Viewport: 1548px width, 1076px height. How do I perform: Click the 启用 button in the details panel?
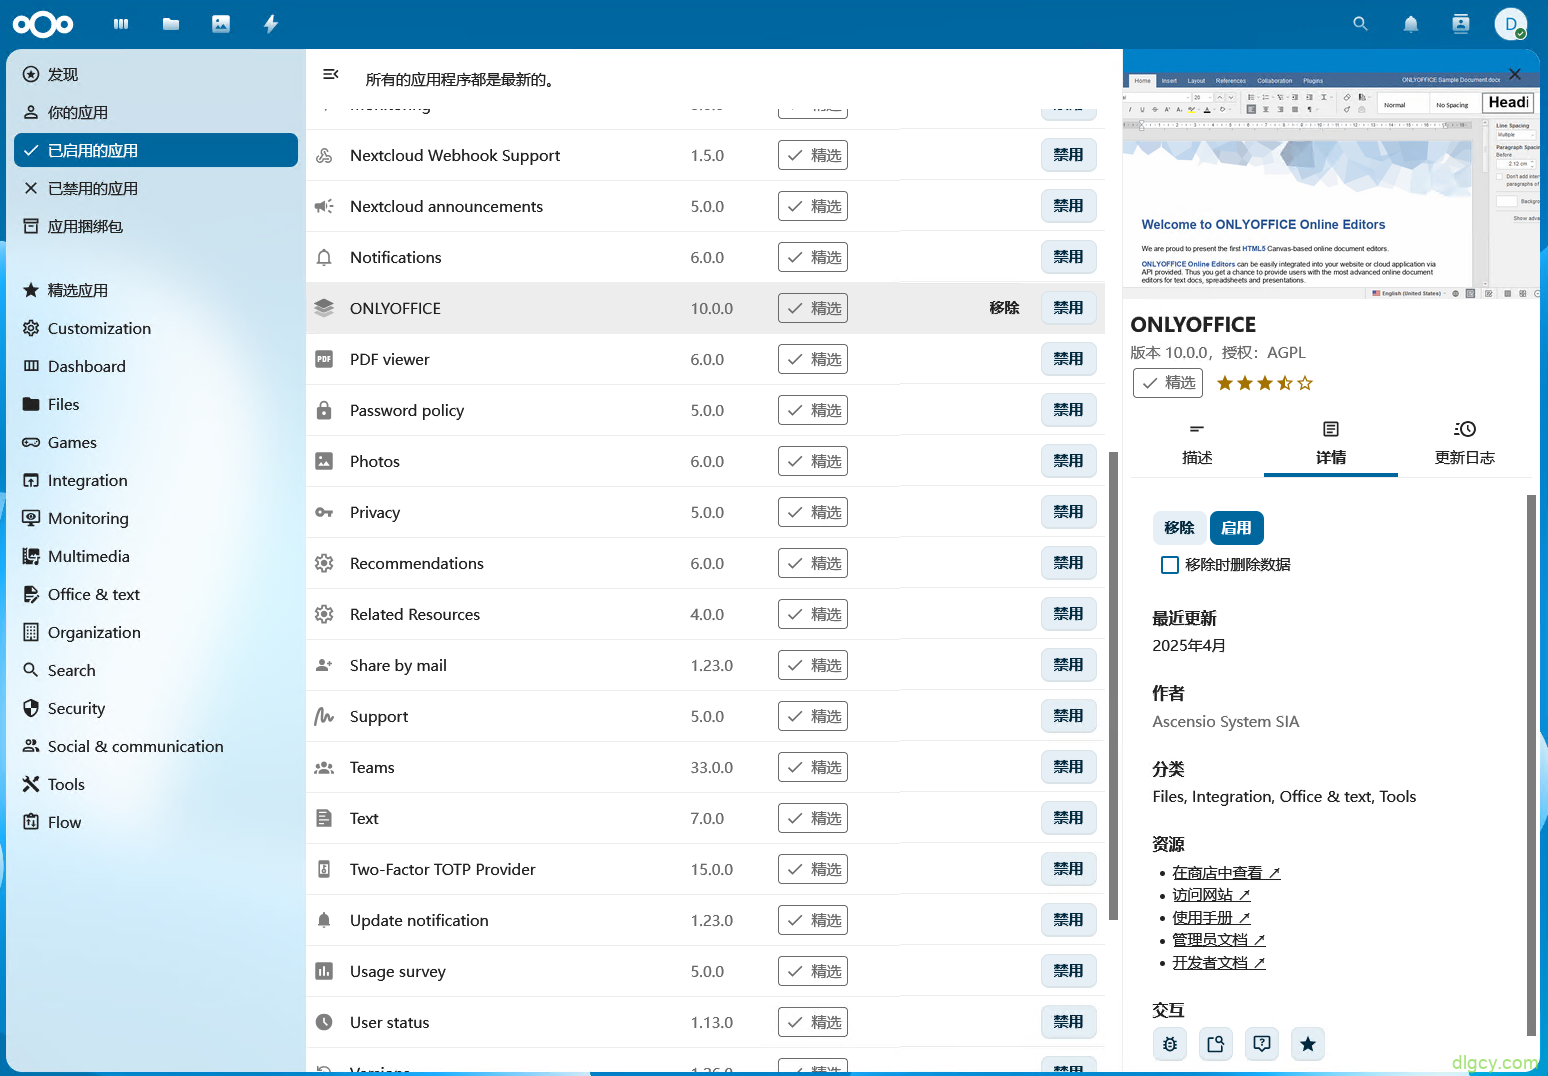(x=1237, y=528)
